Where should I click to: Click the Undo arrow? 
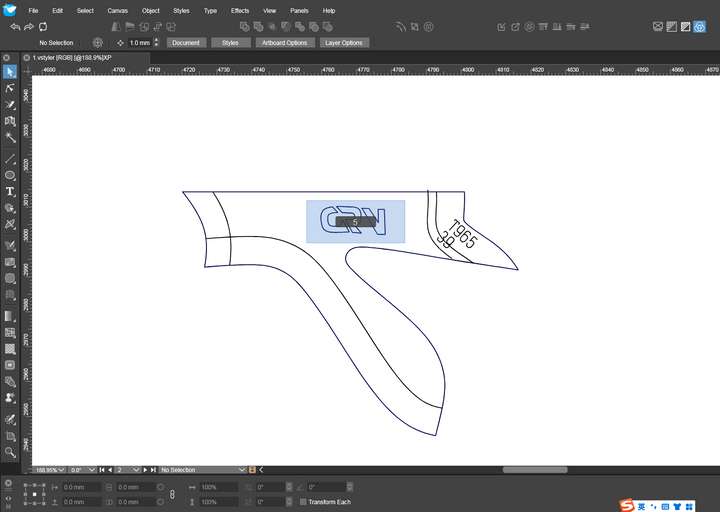[15, 27]
